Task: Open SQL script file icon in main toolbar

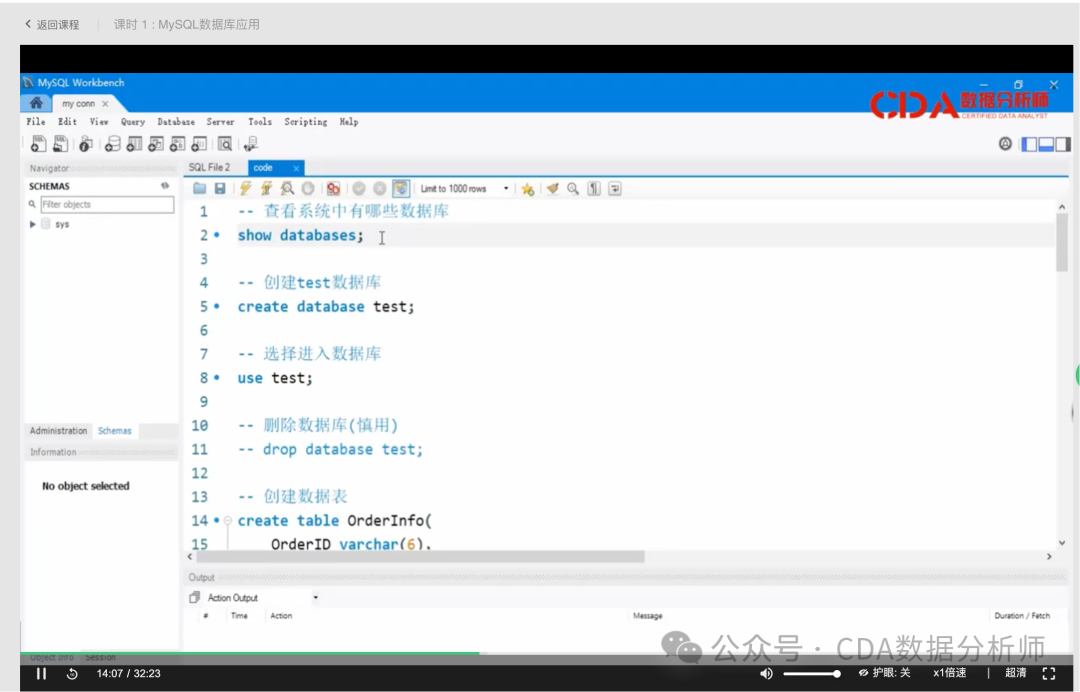Action: tap(61, 143)
